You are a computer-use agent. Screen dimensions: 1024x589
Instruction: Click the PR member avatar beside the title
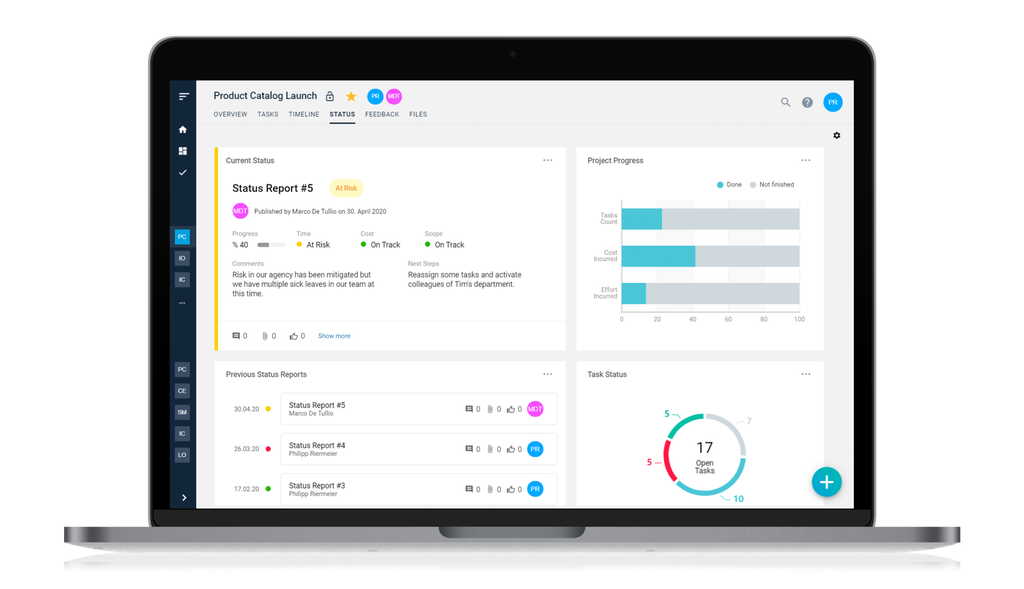375,96
